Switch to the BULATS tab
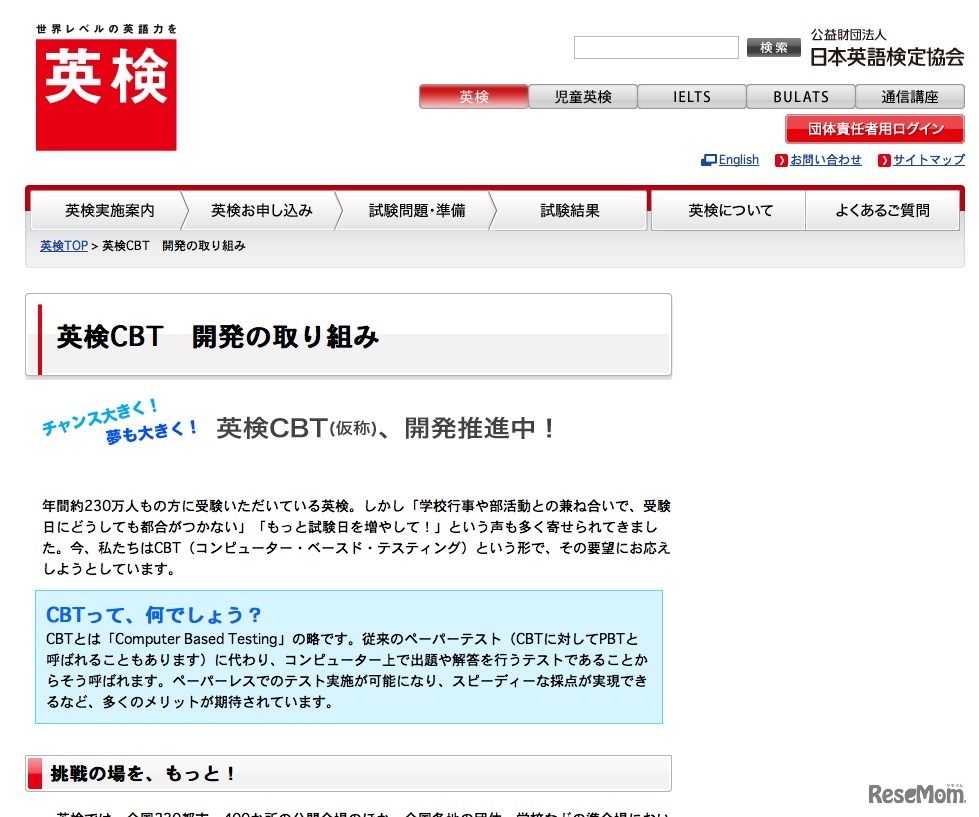 800,96
